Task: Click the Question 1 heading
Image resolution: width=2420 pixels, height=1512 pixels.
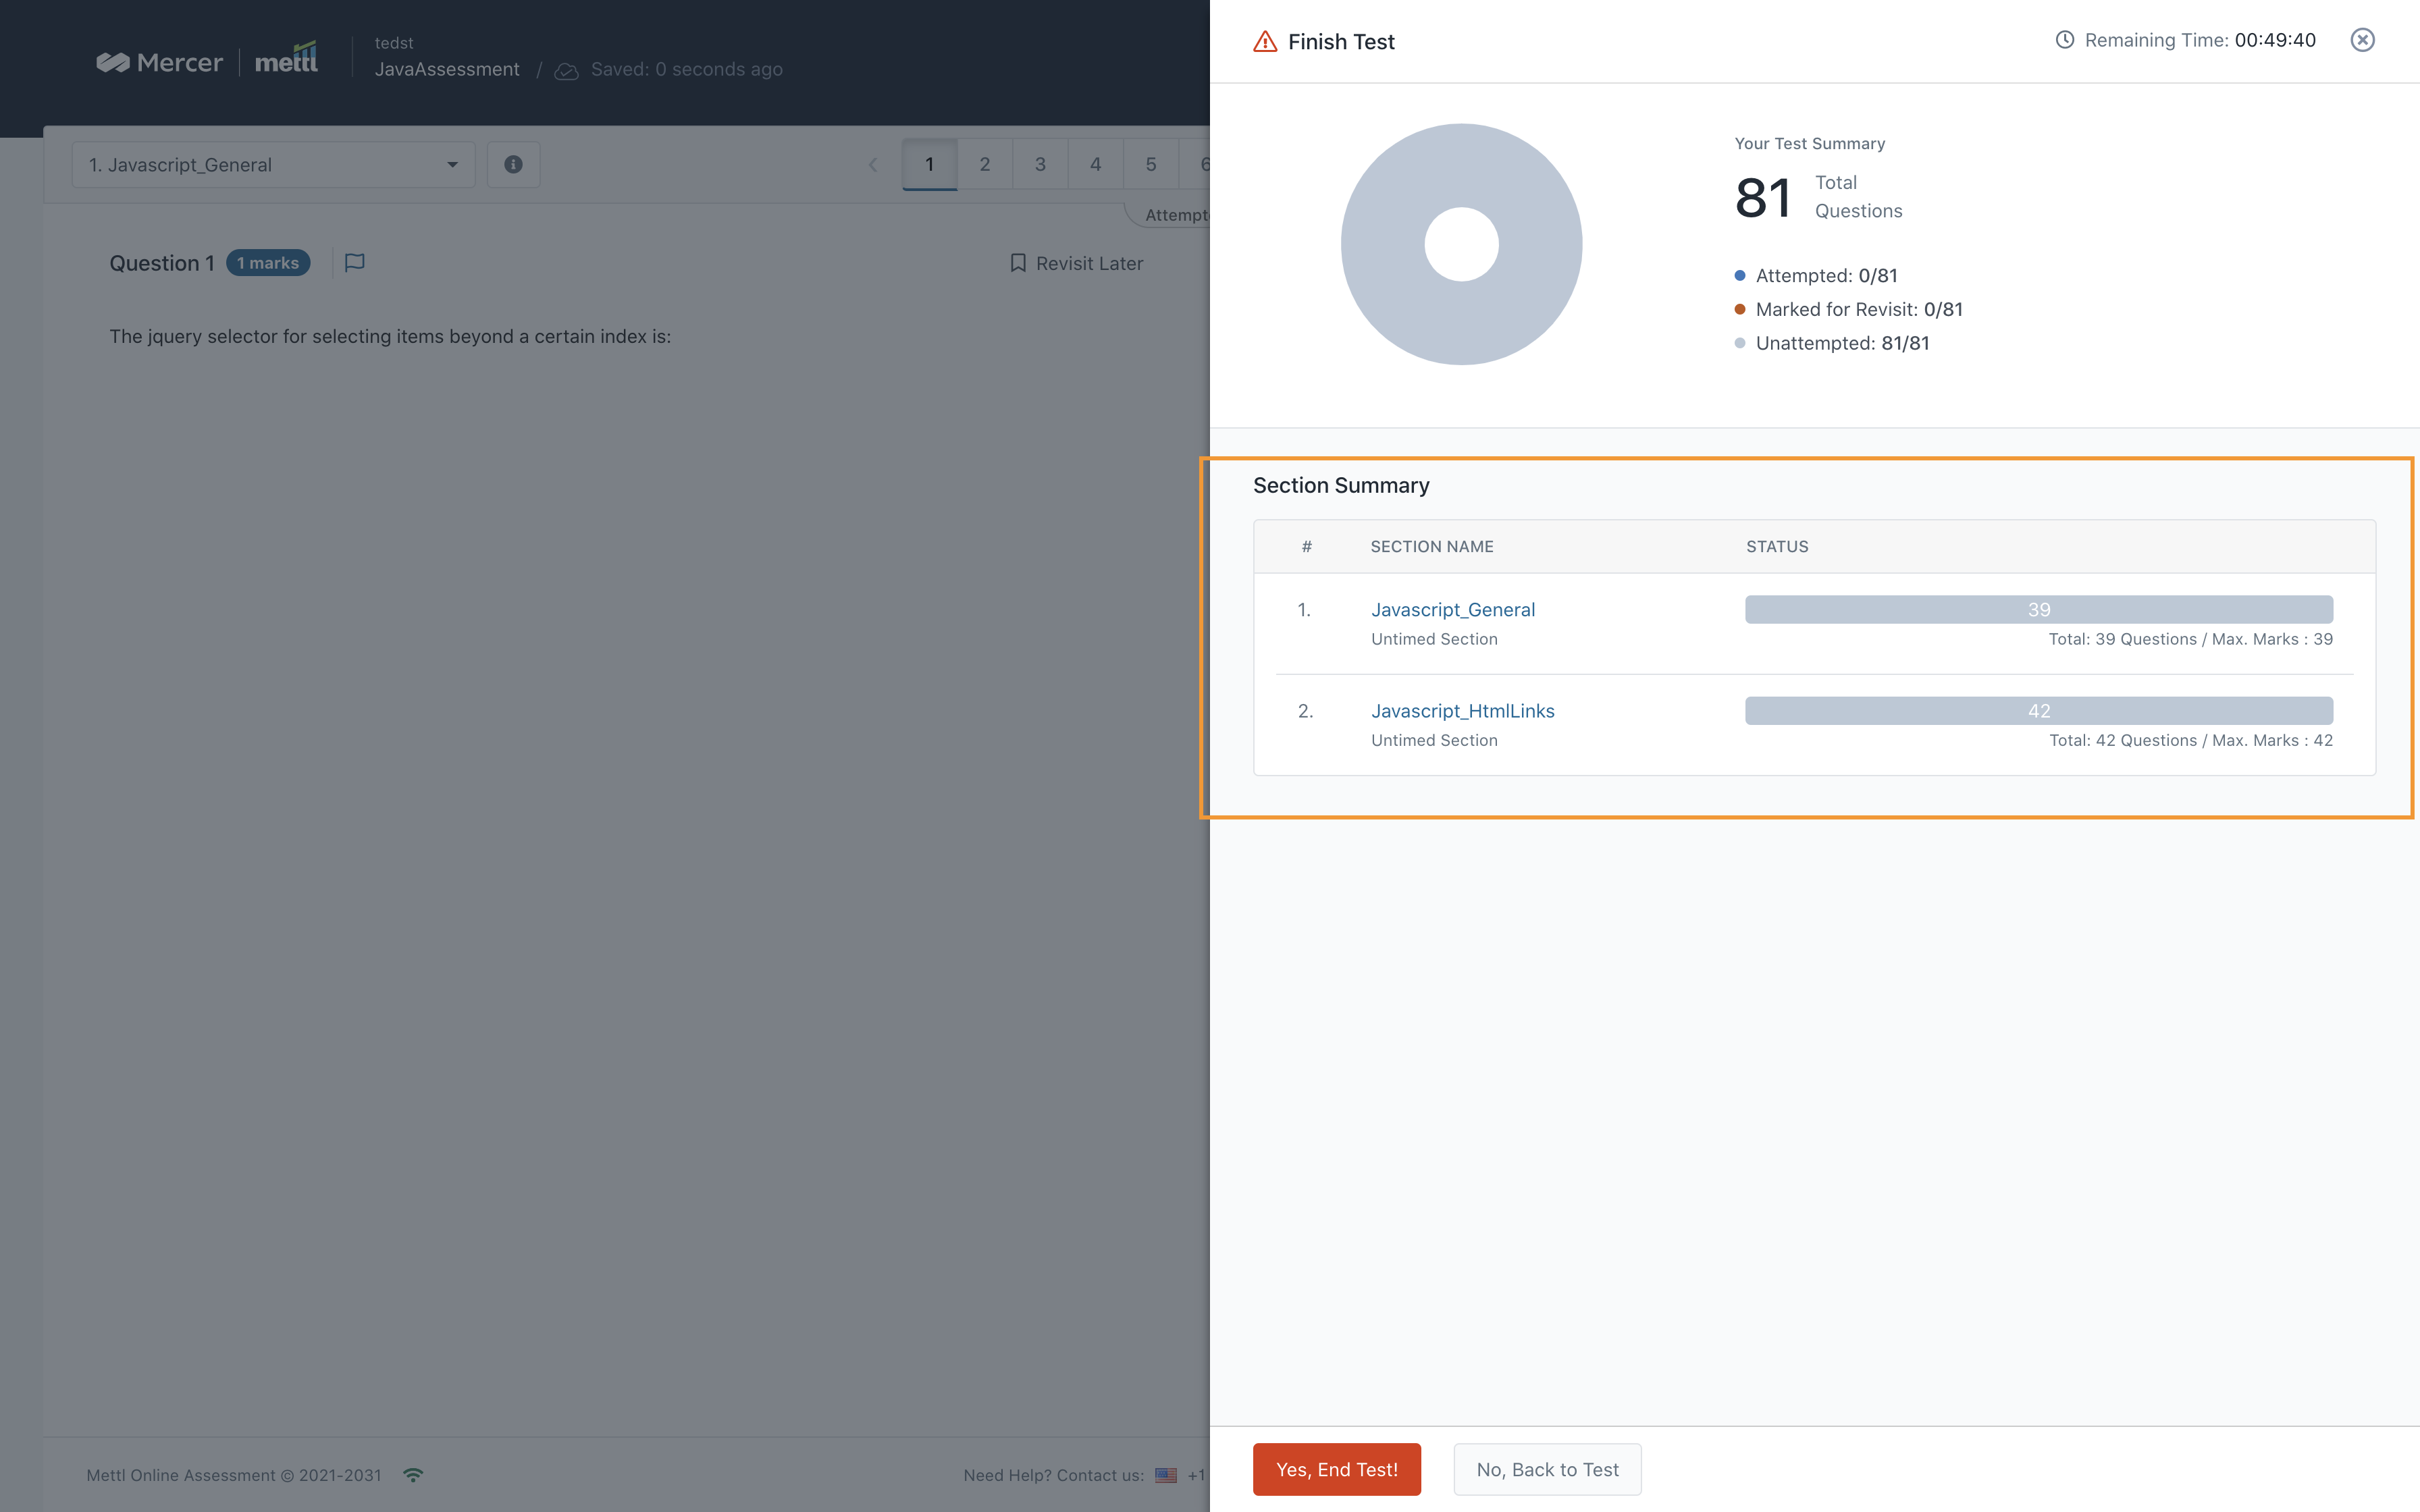Action: click(162, 263)
